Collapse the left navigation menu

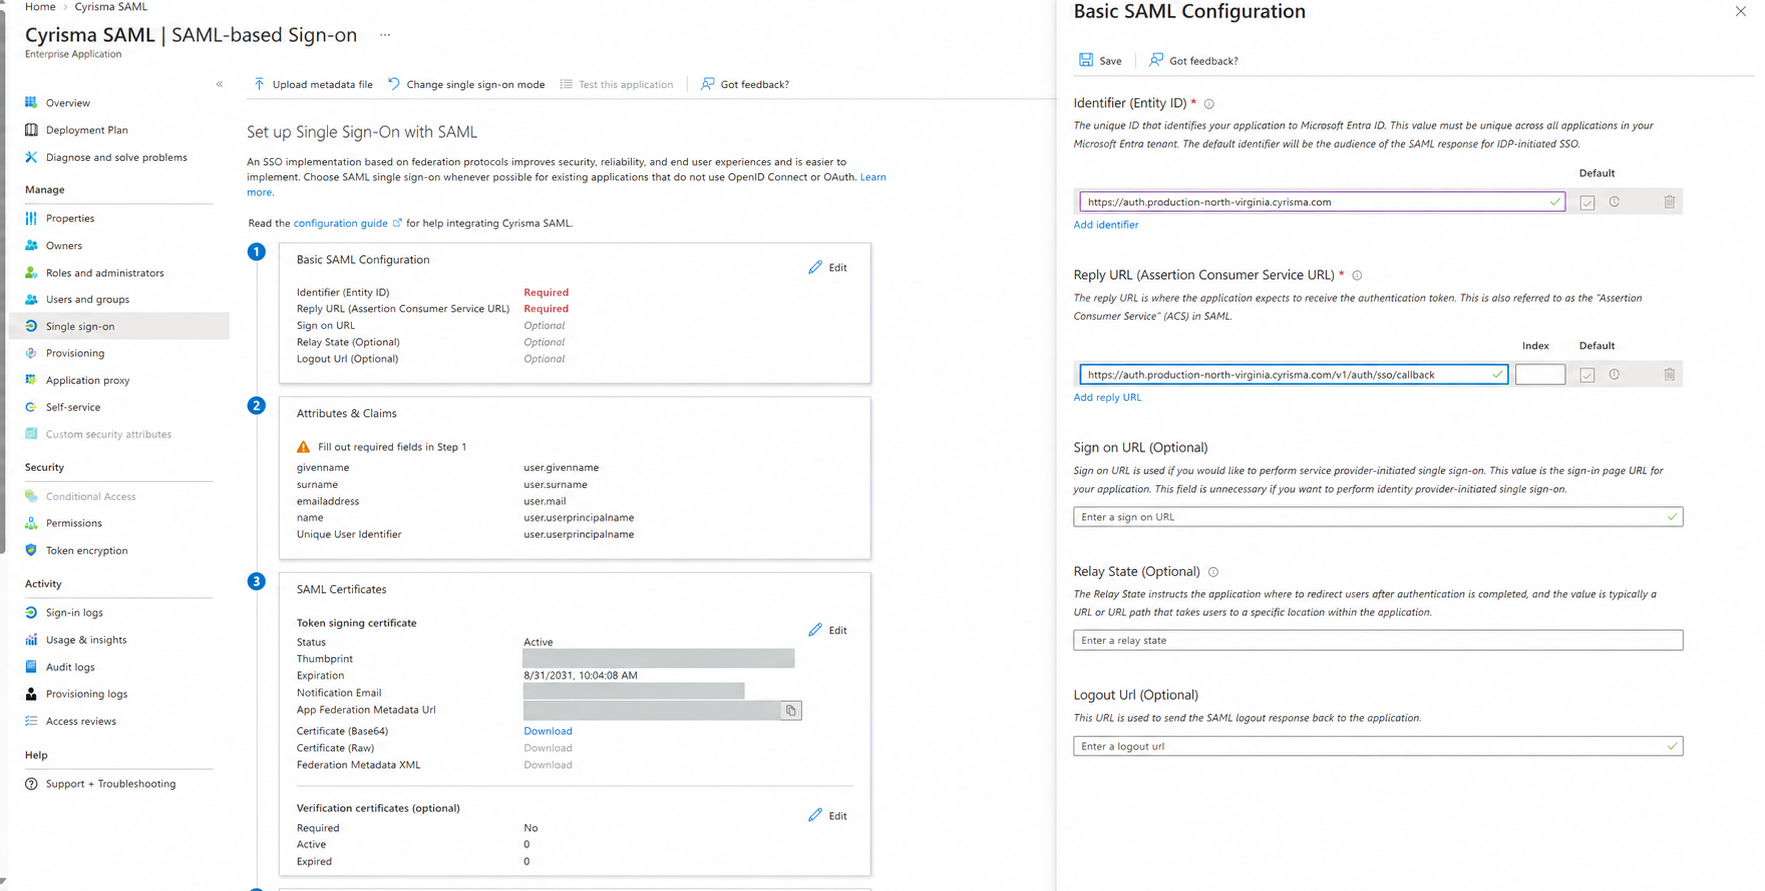219,84
